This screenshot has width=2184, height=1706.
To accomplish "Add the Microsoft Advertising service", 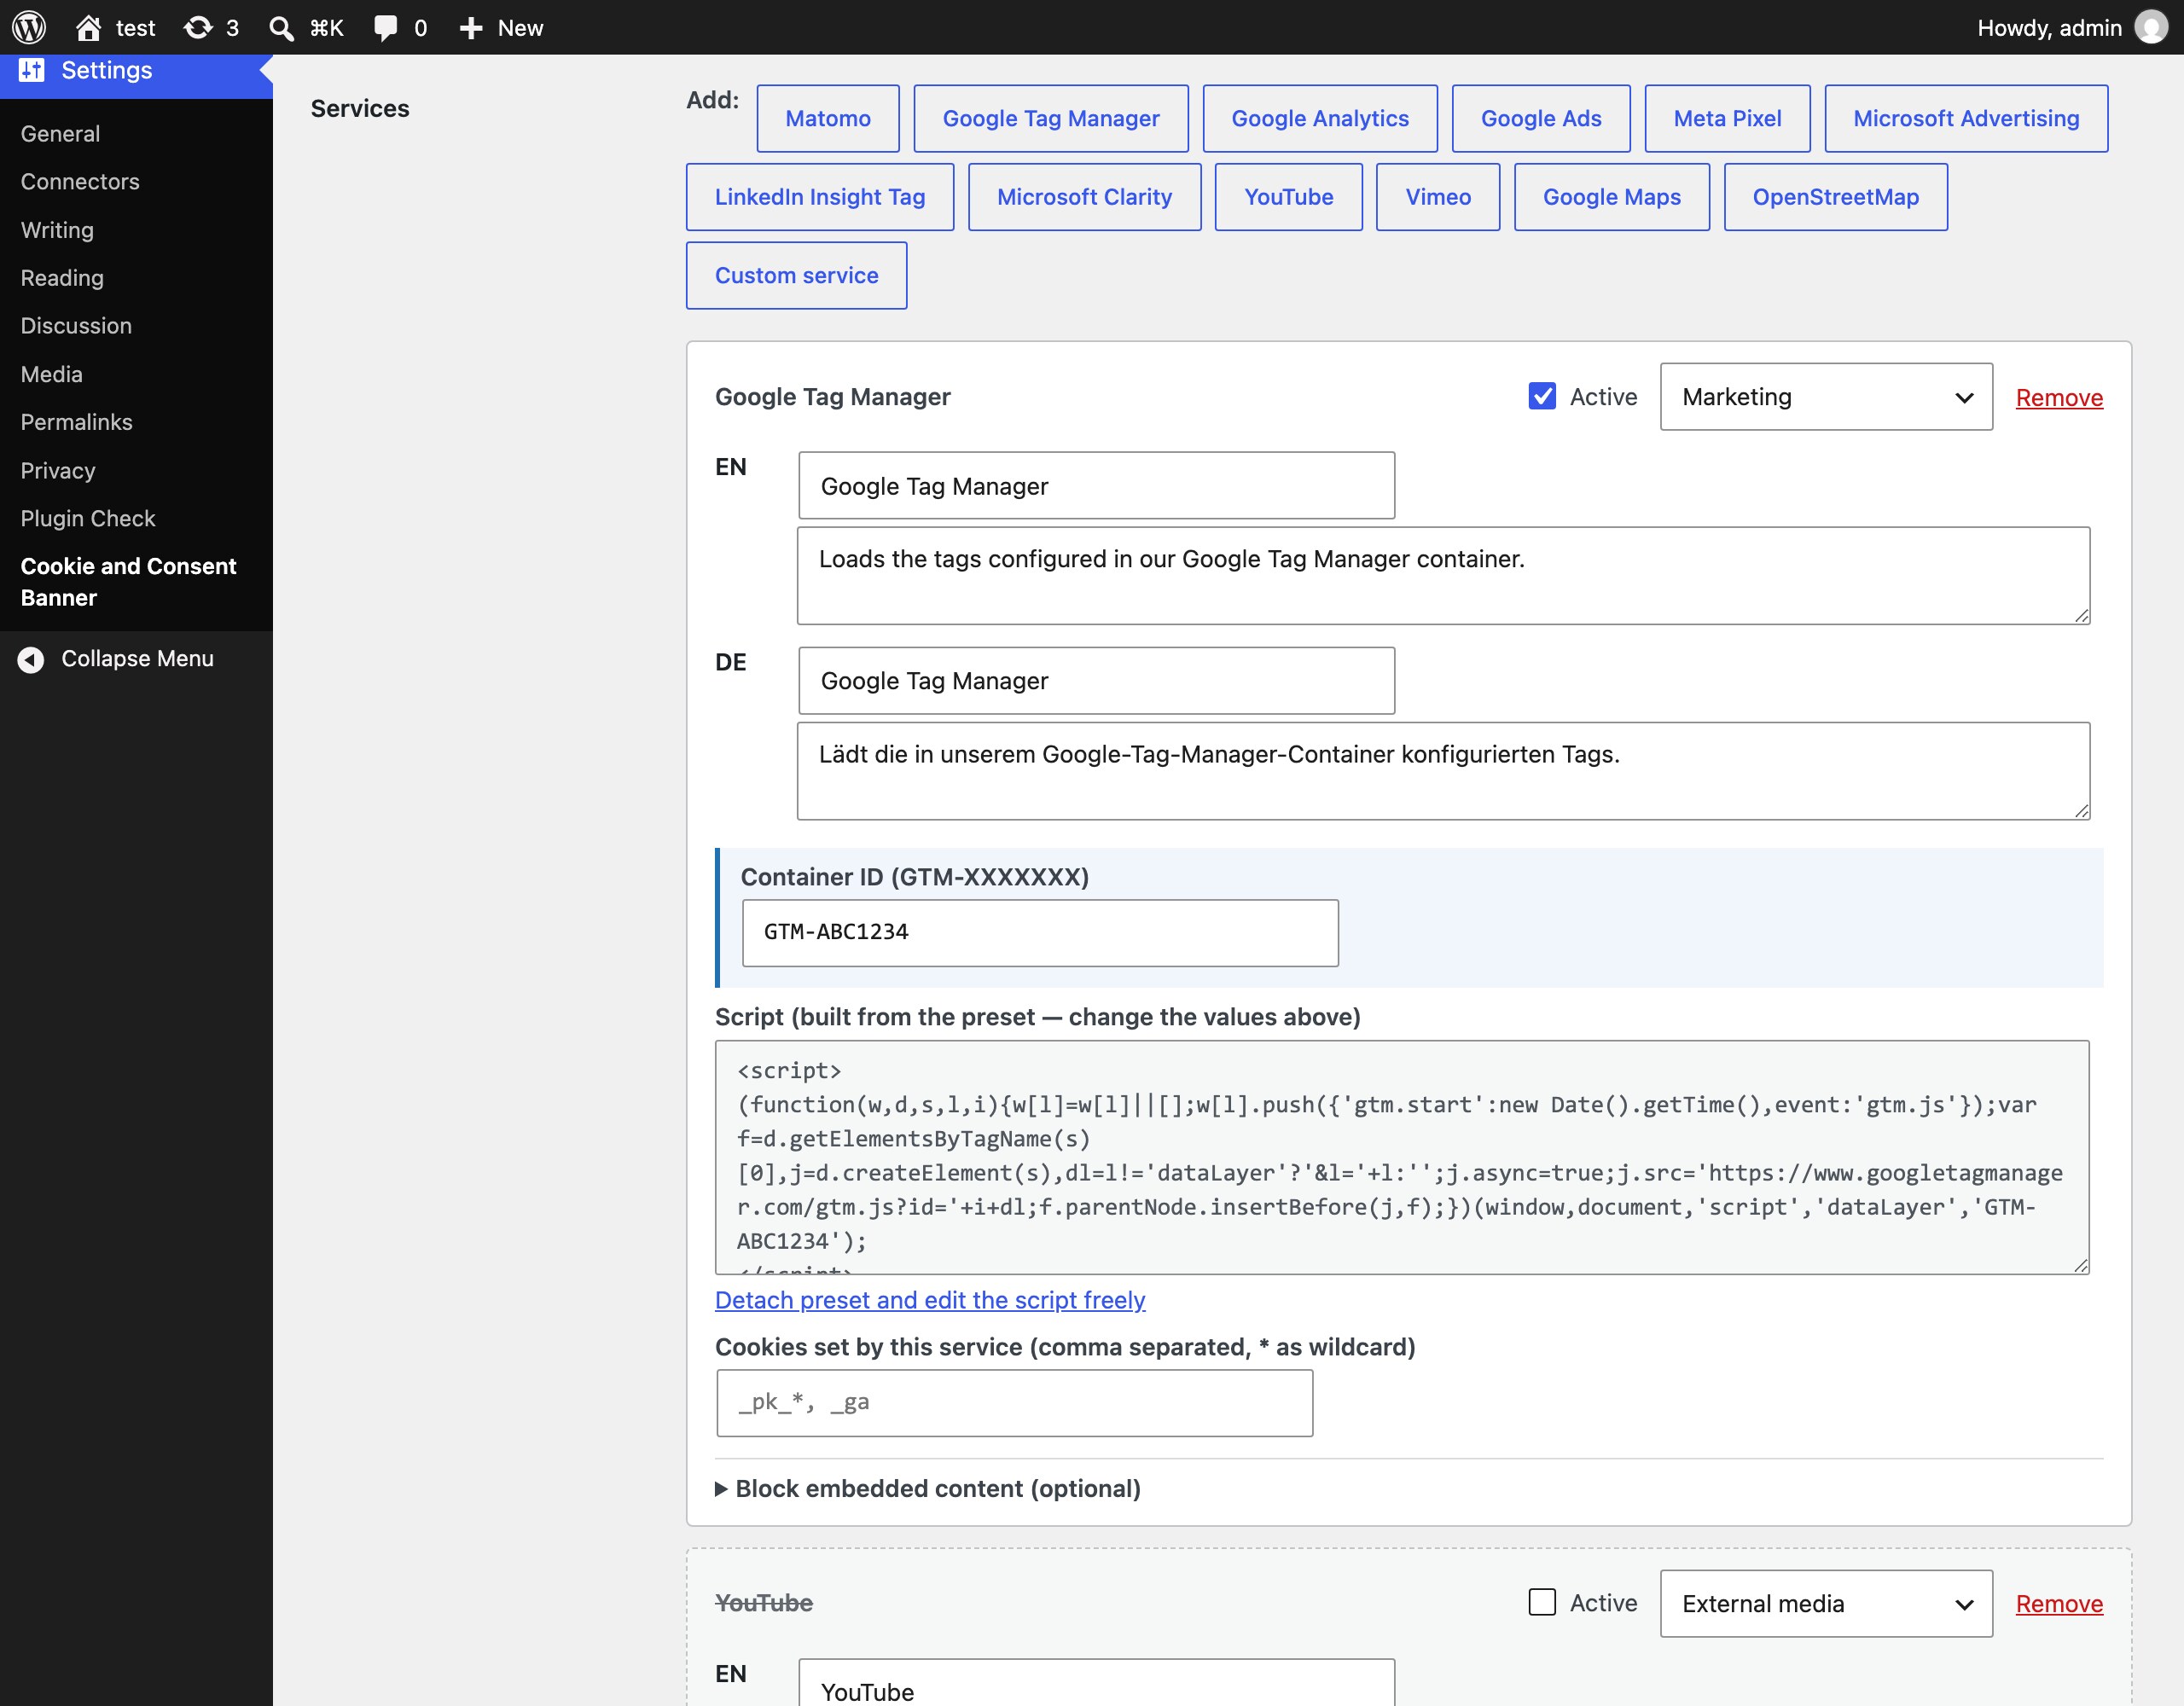I will pyautogui.click(x=1966, y=118).
